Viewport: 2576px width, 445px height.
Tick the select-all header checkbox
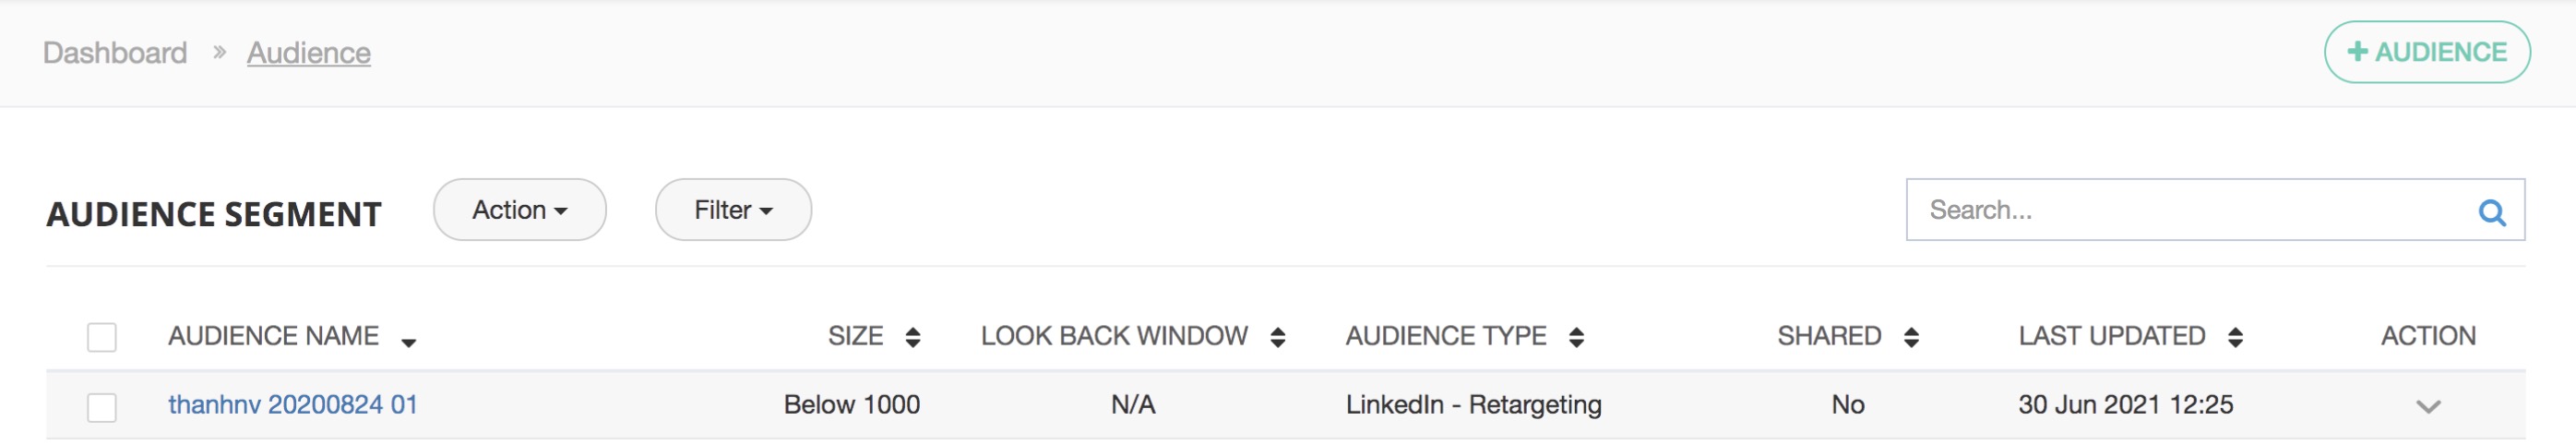(x=102, y=337)
